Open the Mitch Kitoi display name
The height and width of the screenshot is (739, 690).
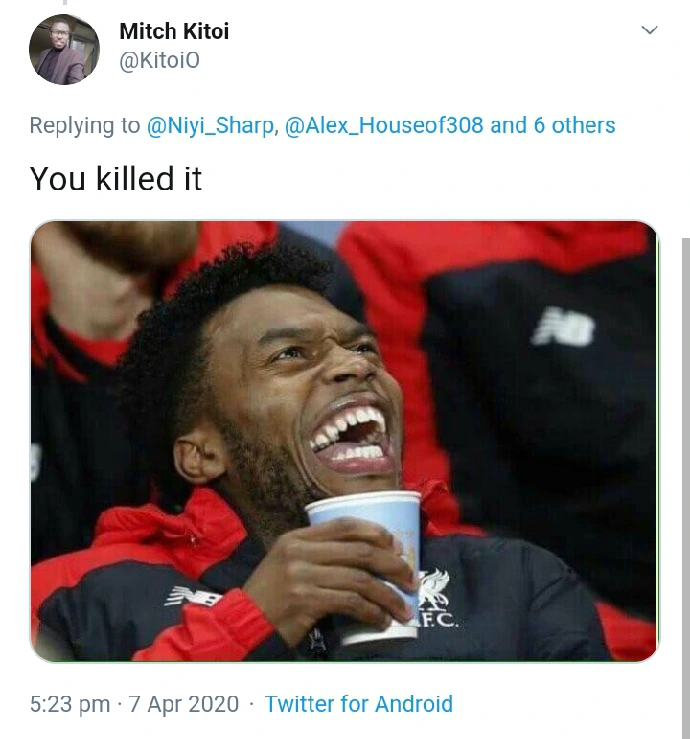(174, 31)
